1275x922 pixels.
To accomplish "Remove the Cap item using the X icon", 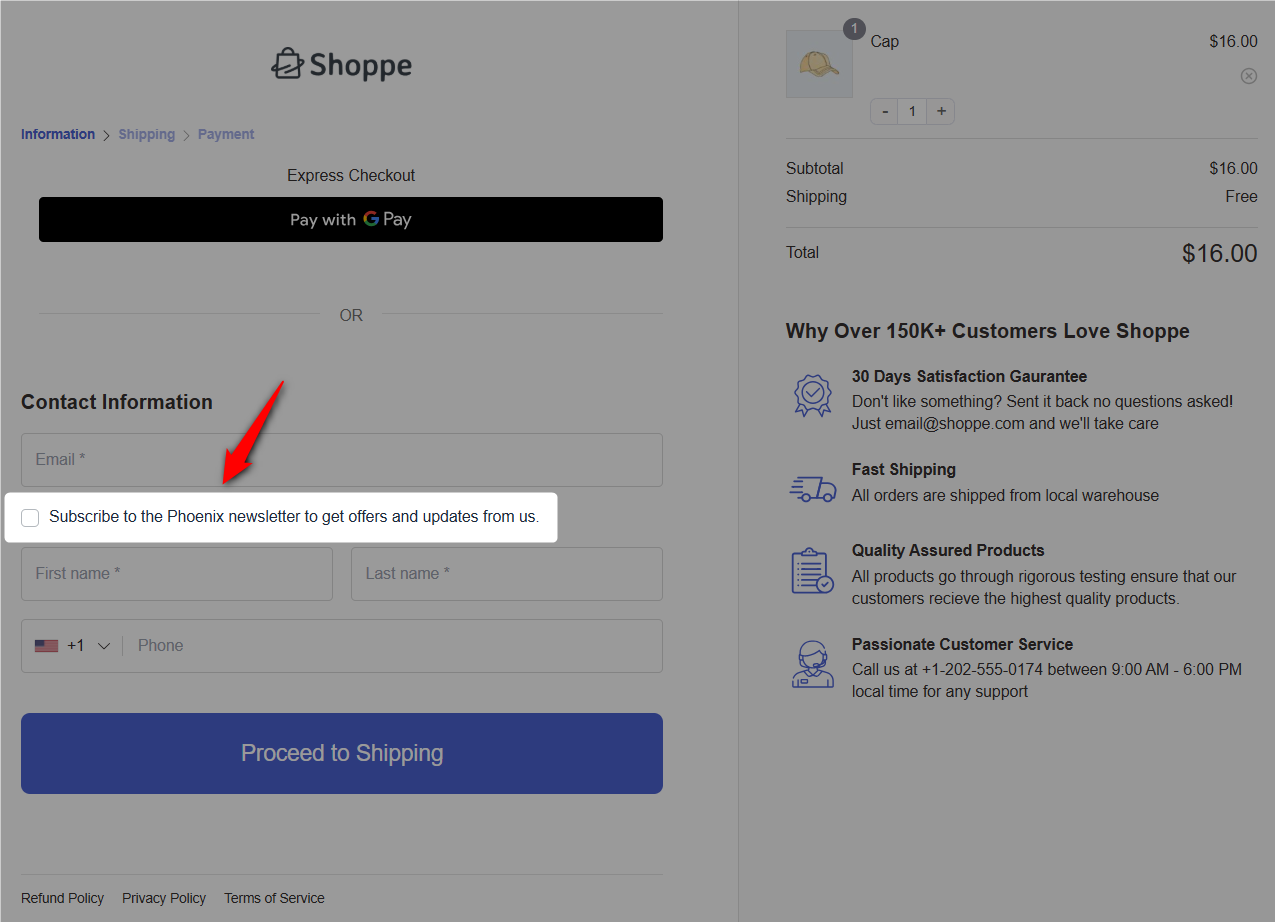I will [x=1248, y=75].
